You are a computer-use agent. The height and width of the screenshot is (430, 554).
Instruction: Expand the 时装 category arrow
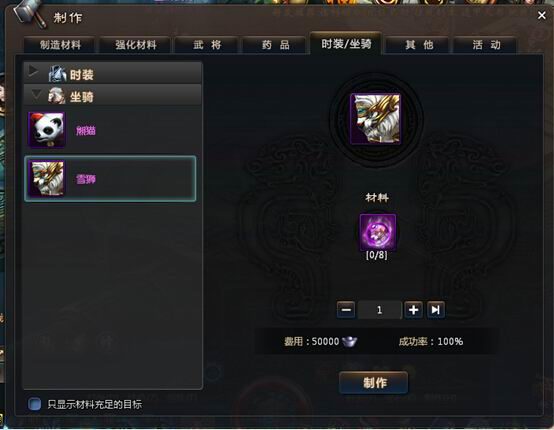tap(33, 71)
